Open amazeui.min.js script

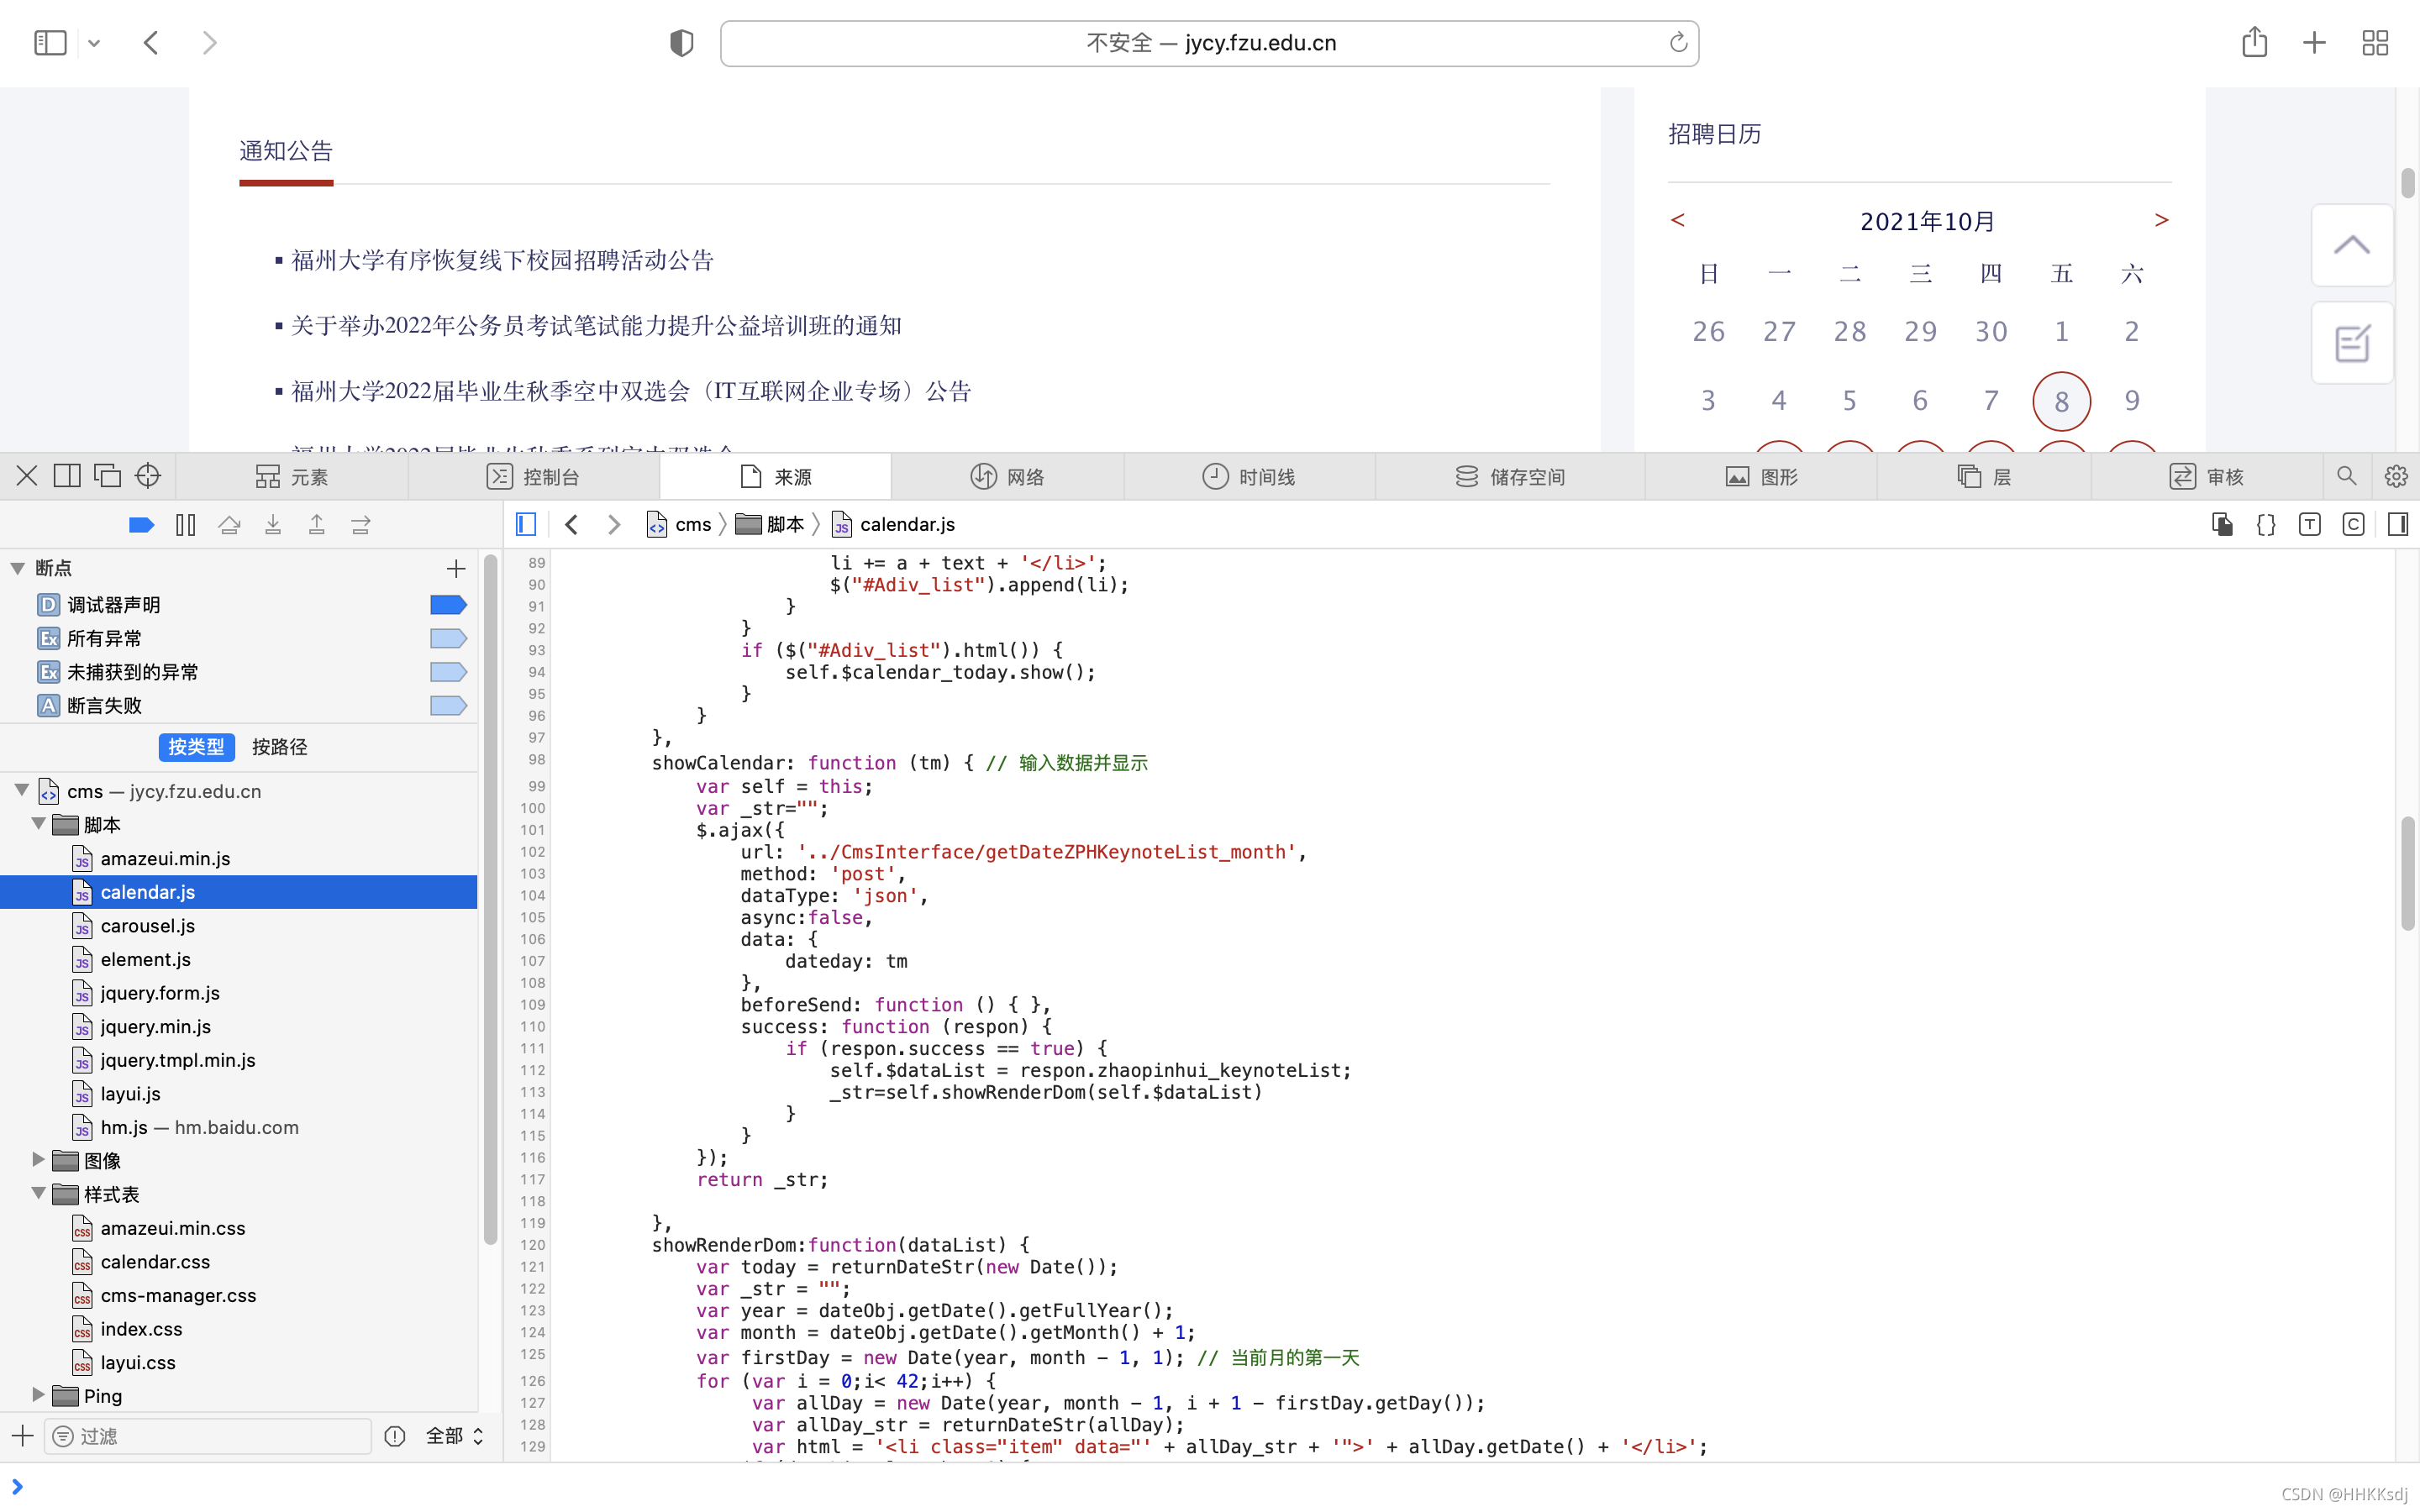pos(165,858)
